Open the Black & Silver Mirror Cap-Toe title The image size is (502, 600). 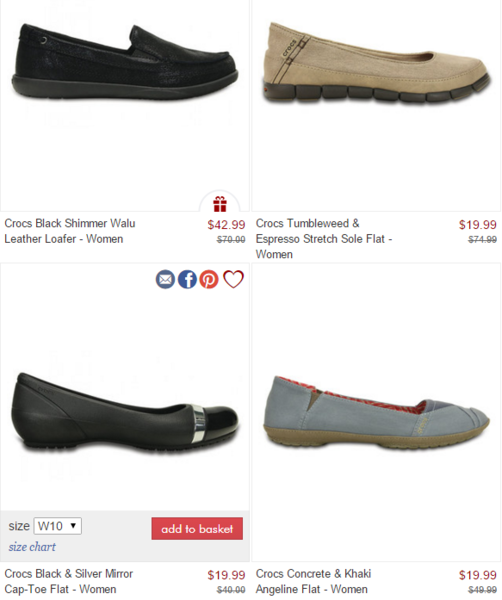pyautogui.click(x=68, y=582)
